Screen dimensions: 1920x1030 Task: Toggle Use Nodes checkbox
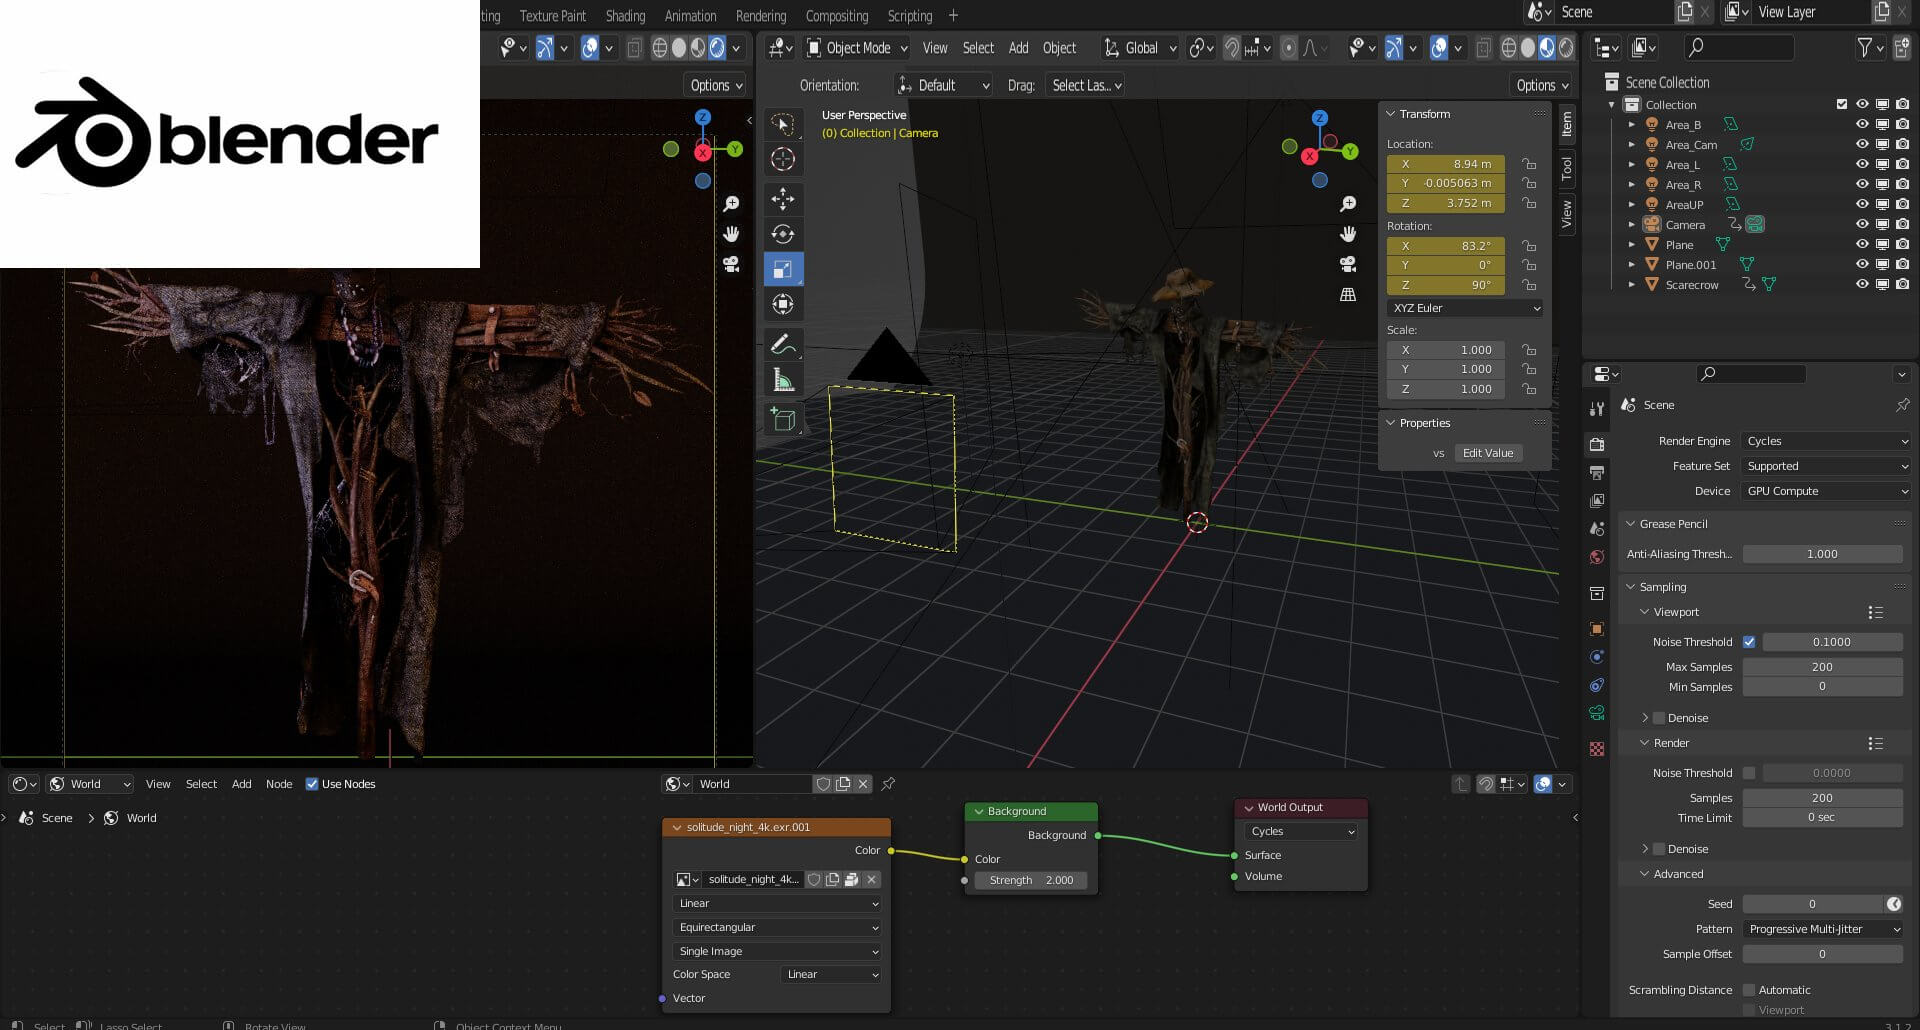311,784
